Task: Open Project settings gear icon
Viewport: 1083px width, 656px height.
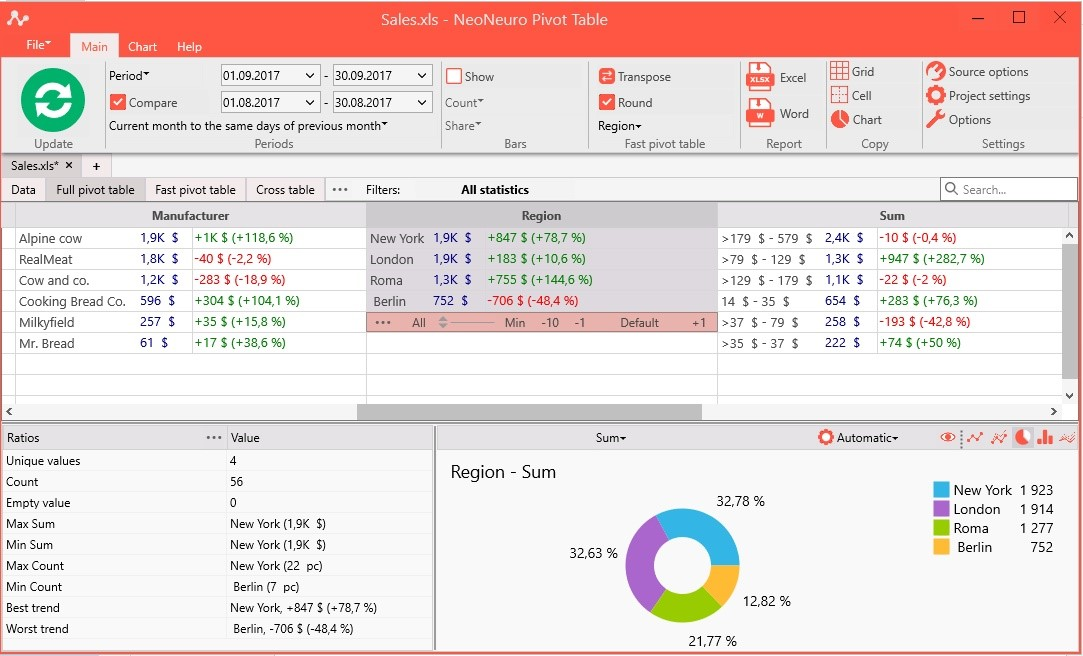Action: point(935,95)
